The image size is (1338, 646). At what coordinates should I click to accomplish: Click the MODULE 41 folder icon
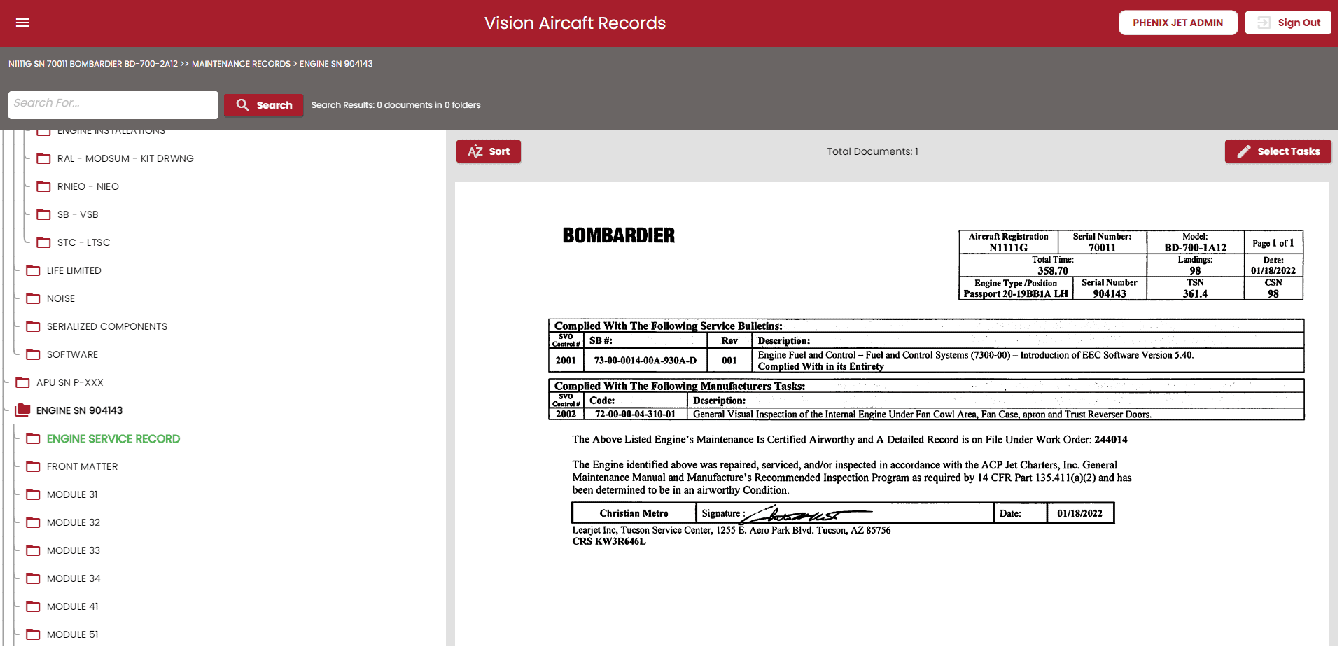pos(33,607)
